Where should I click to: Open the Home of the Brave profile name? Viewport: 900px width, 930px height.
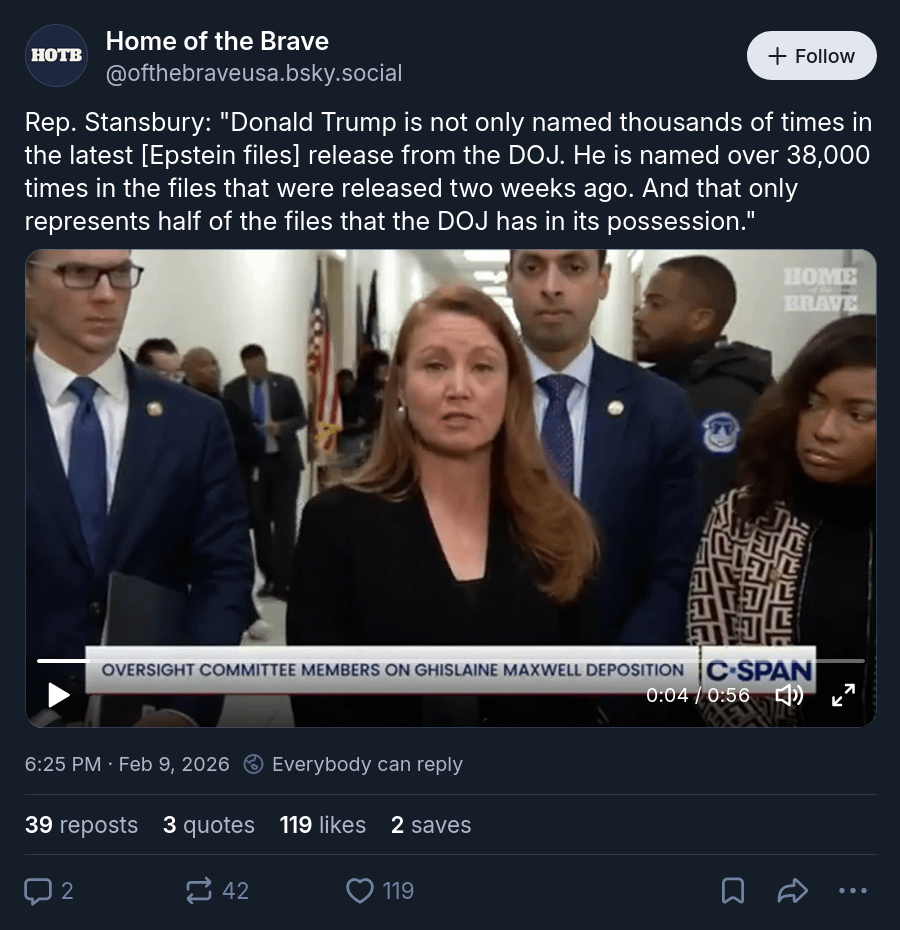pos(217,41)
